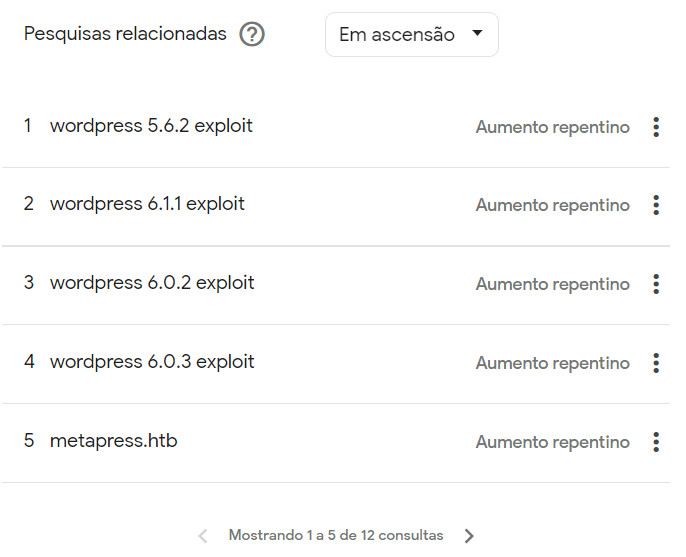Open help icon beside Pesquisas relacionadas
The image size is (686, 557).
point(252,34)
